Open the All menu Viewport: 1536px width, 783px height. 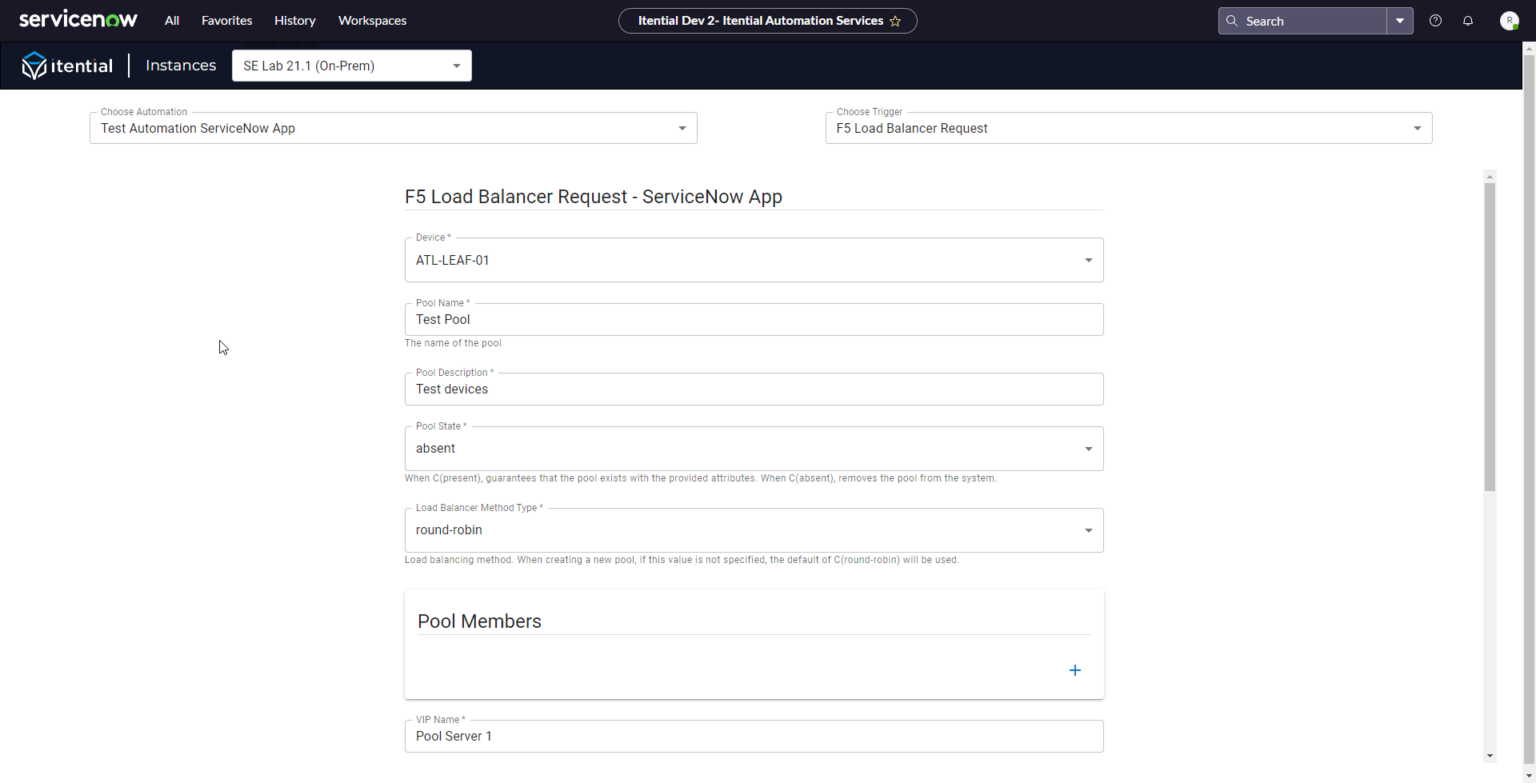(171, 20)
